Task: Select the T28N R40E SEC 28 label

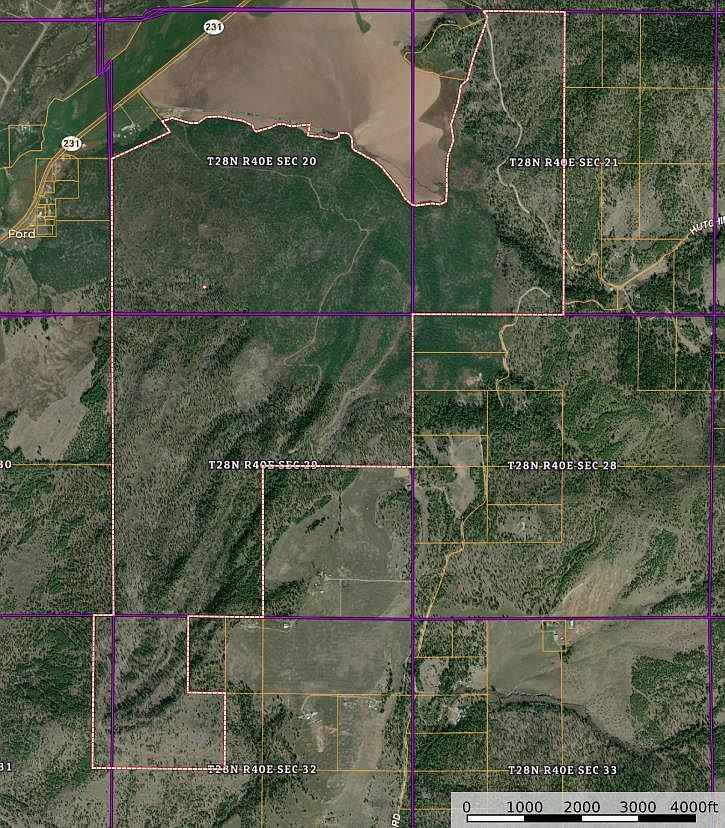Action: pos(562,465)
